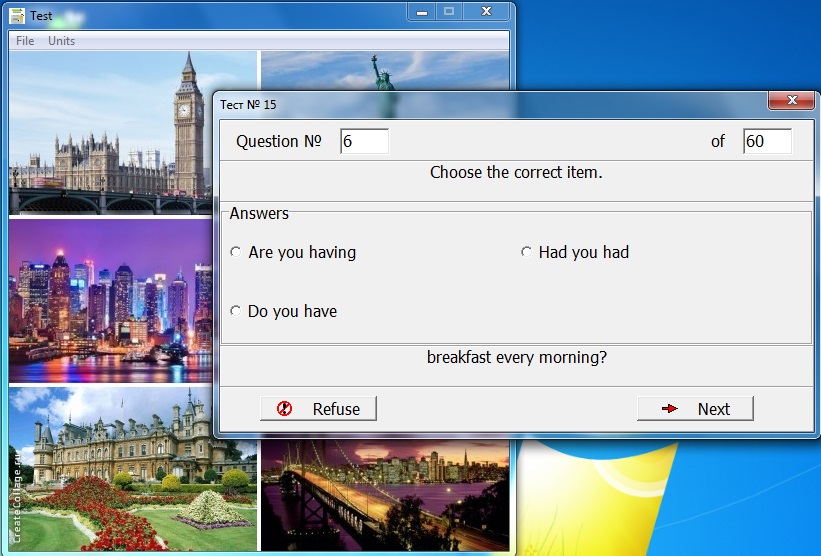Click the "Question №" label
Viewport: 821px width, 556px height.
click(279, 141)
